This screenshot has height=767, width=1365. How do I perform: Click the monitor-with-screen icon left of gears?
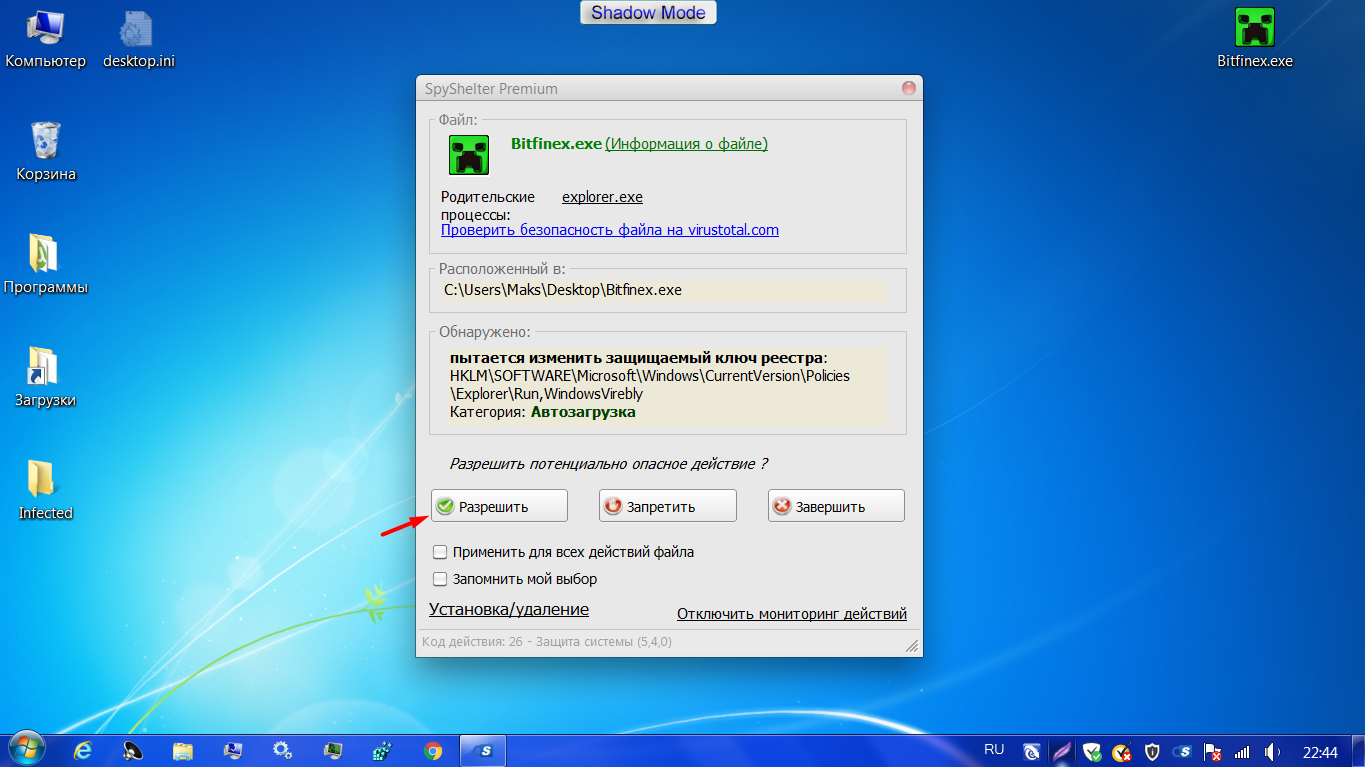click(233, 751)
